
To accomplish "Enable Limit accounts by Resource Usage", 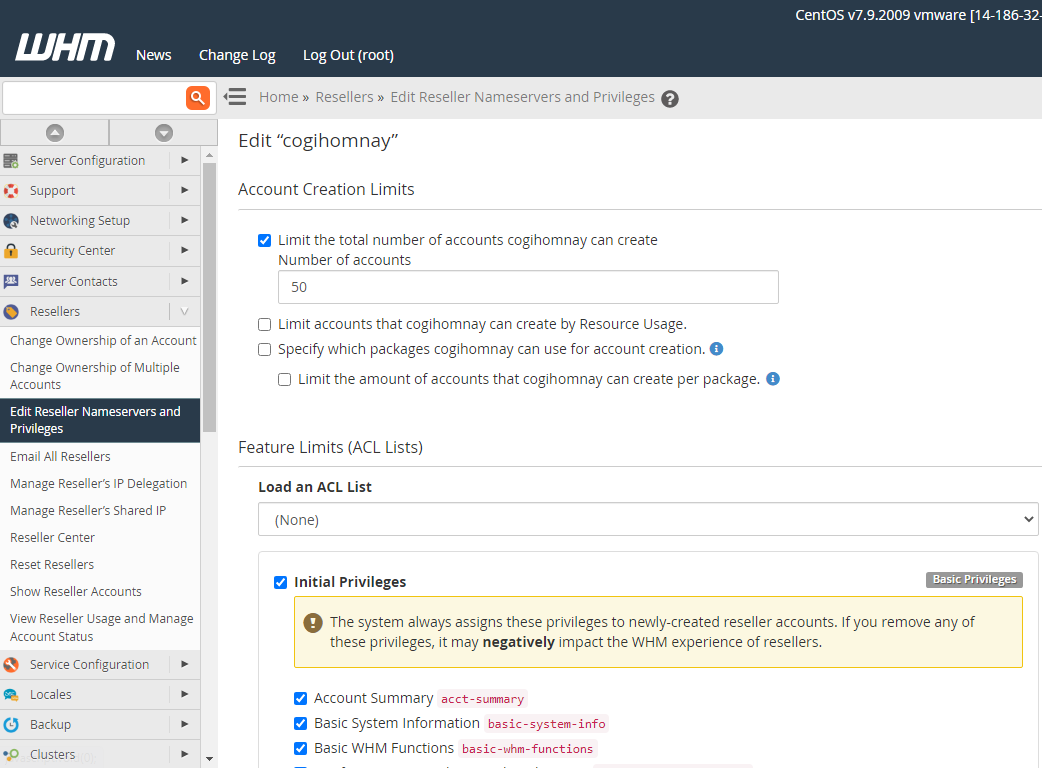I will point(265,324).
